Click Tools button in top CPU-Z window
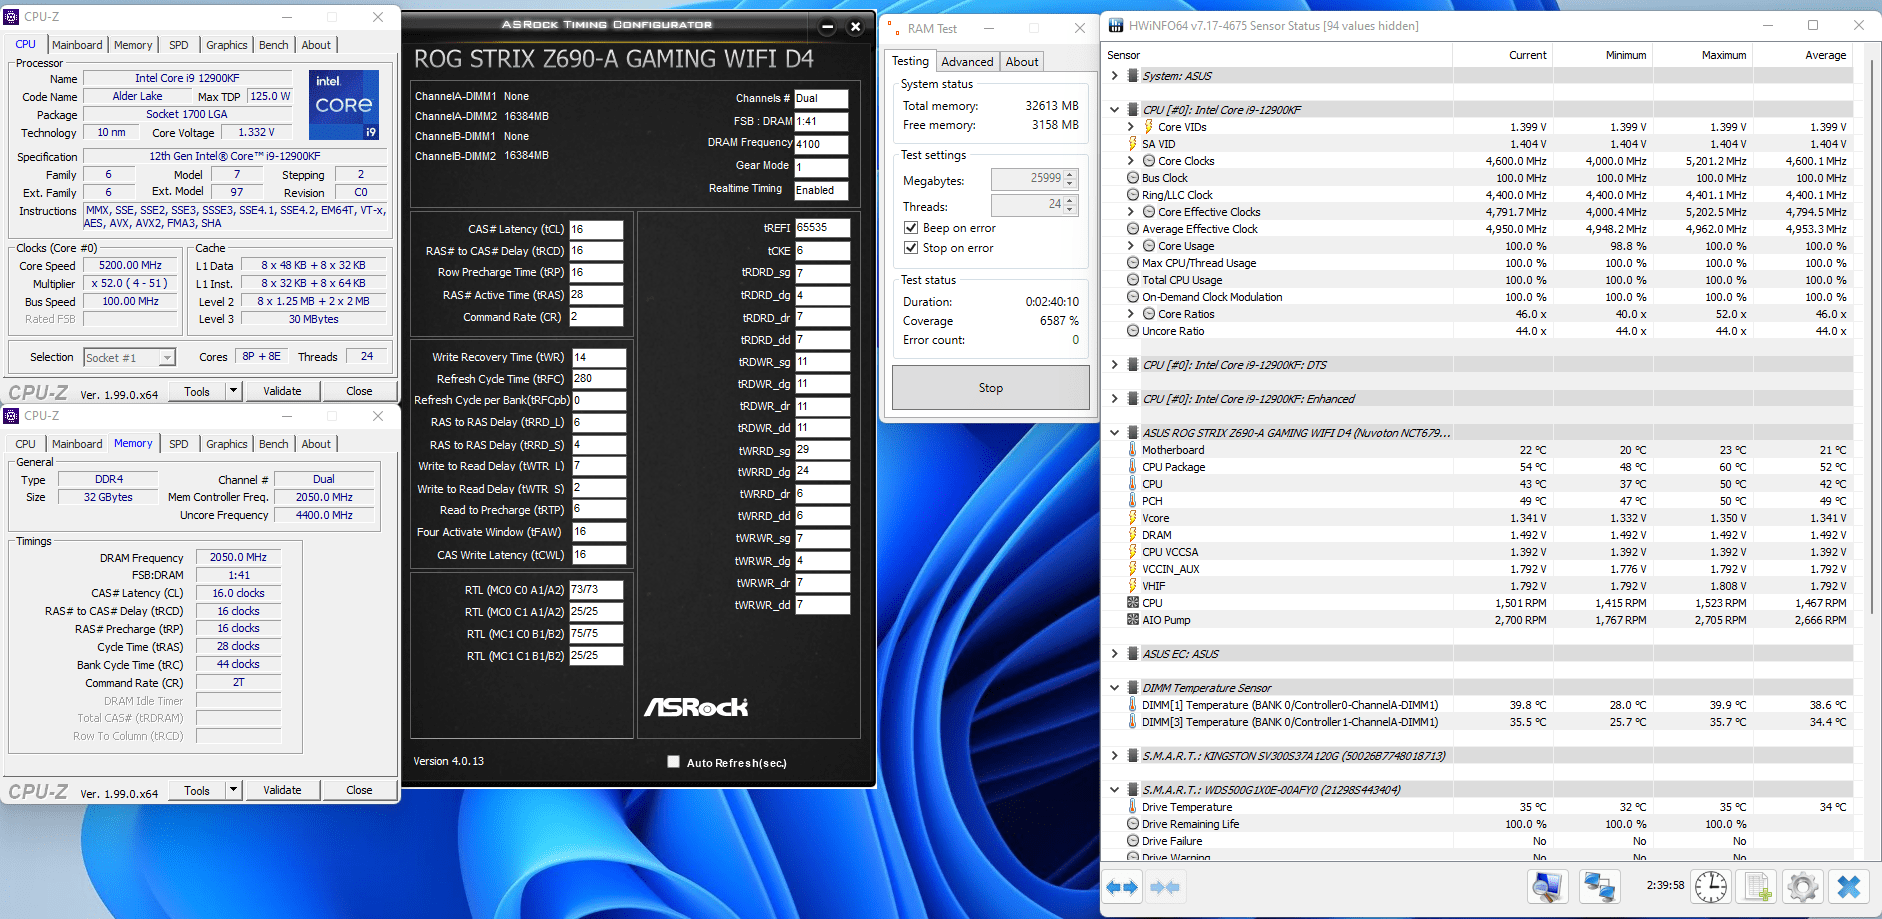This screenshot has width=1882, height=919. point(197,391)
